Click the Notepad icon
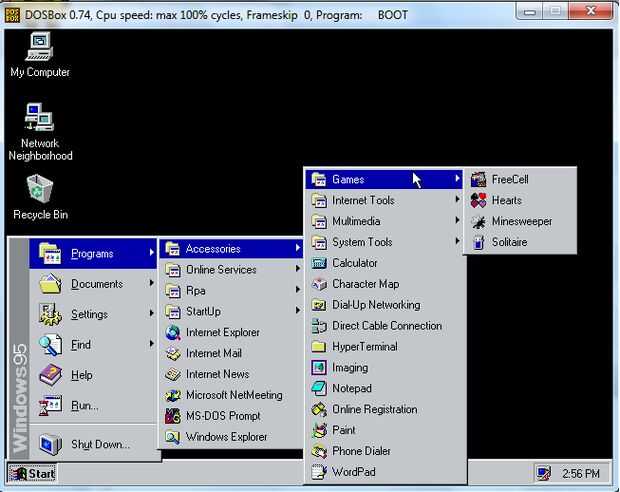The image size is (620, 492). [319, 388]
